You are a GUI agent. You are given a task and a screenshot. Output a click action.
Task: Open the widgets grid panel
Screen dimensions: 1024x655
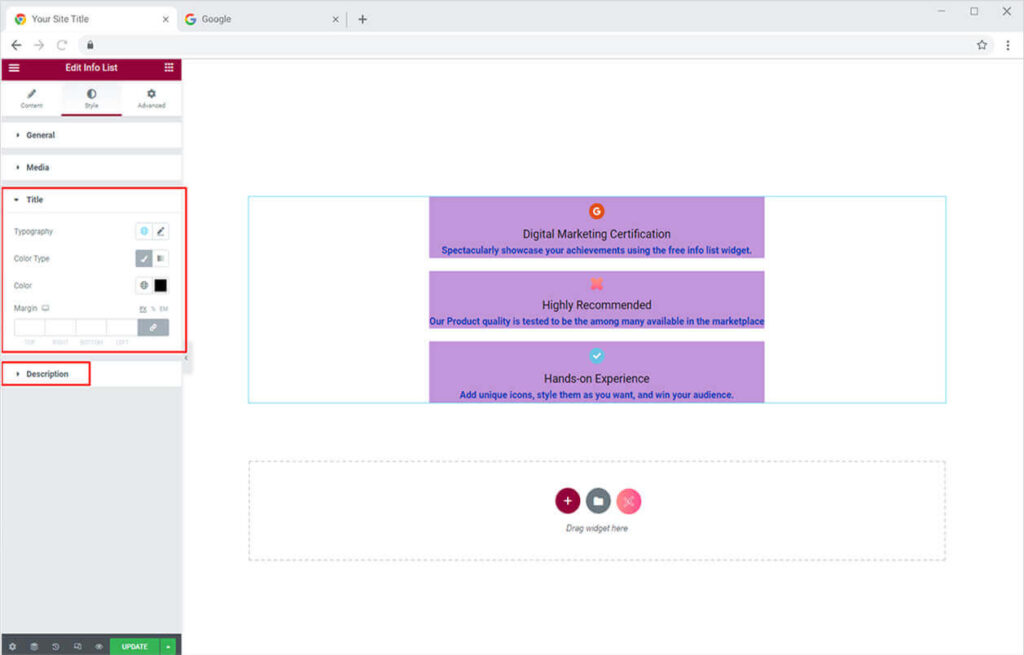(168, 67)
